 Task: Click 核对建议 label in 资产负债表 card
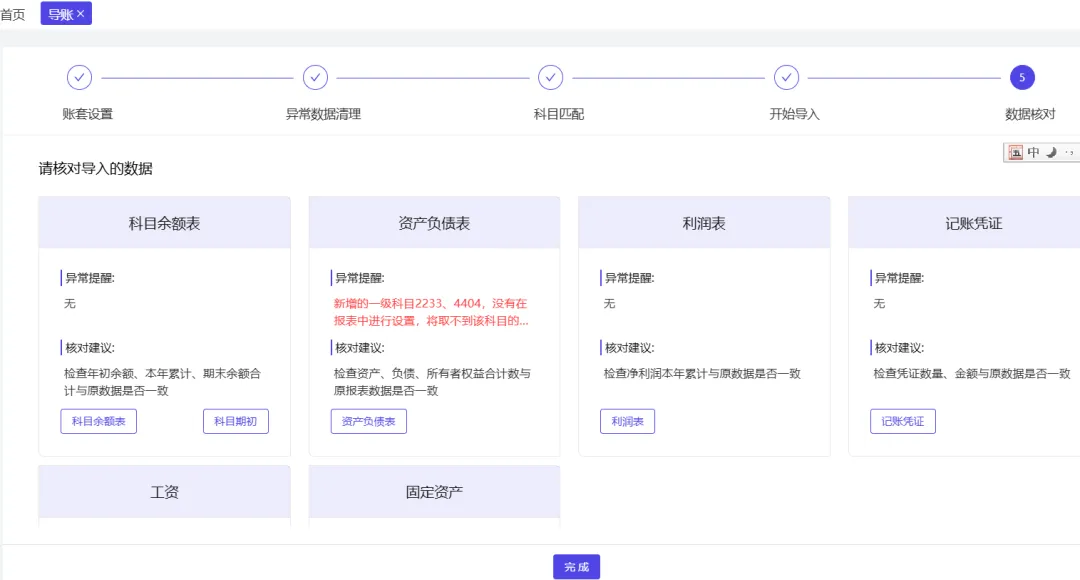[x=360, y=348]
